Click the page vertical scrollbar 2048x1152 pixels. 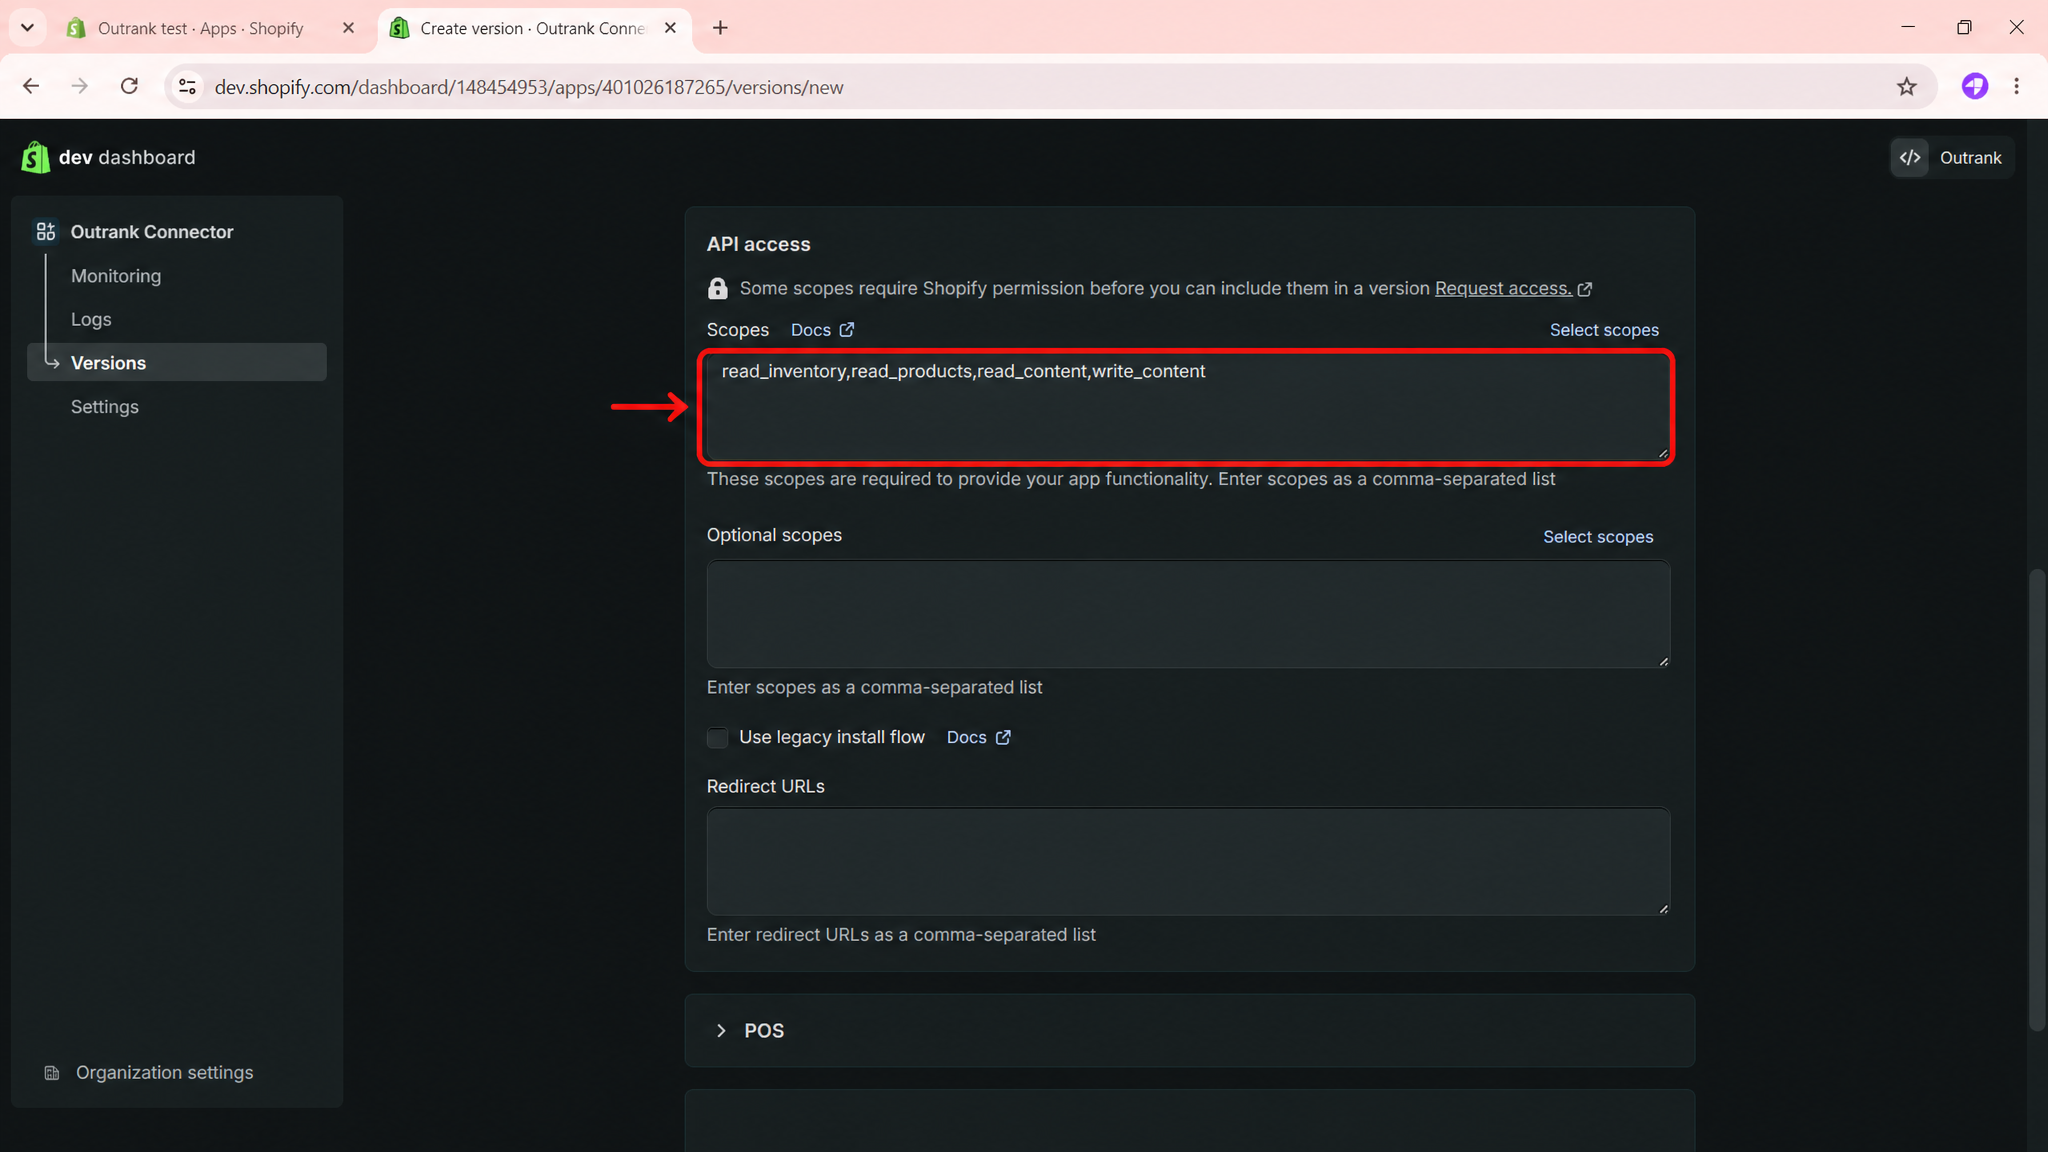(2037, 800)
